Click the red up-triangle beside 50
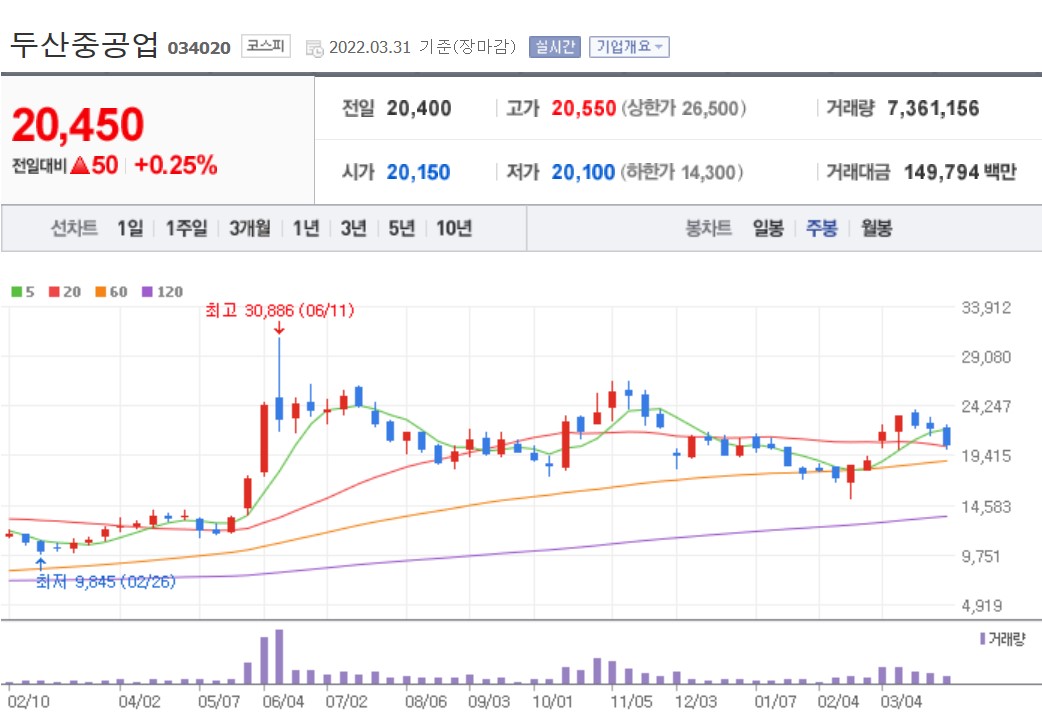1042x720 pixels. [80, 166]
